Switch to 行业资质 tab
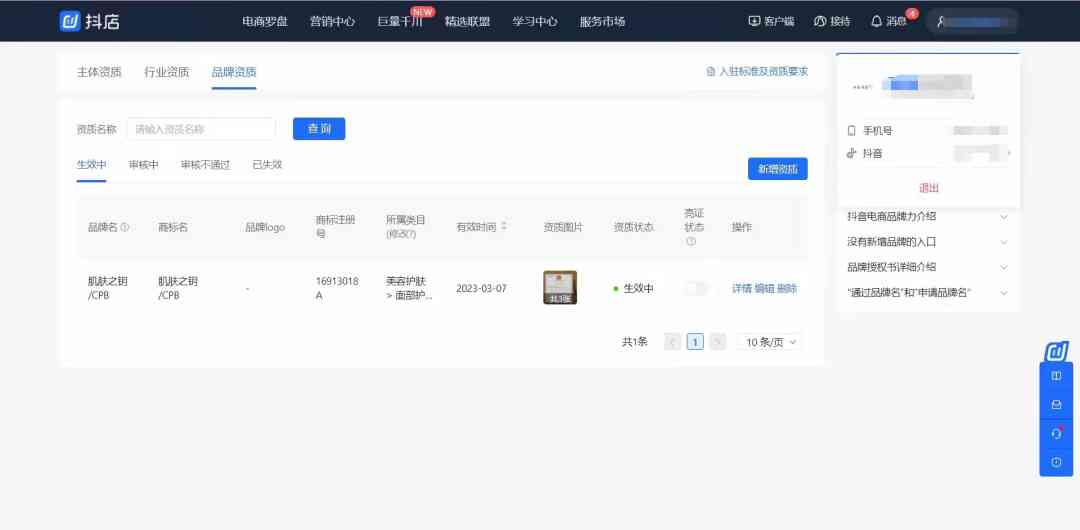The image size is (1080, 530). 166,72
